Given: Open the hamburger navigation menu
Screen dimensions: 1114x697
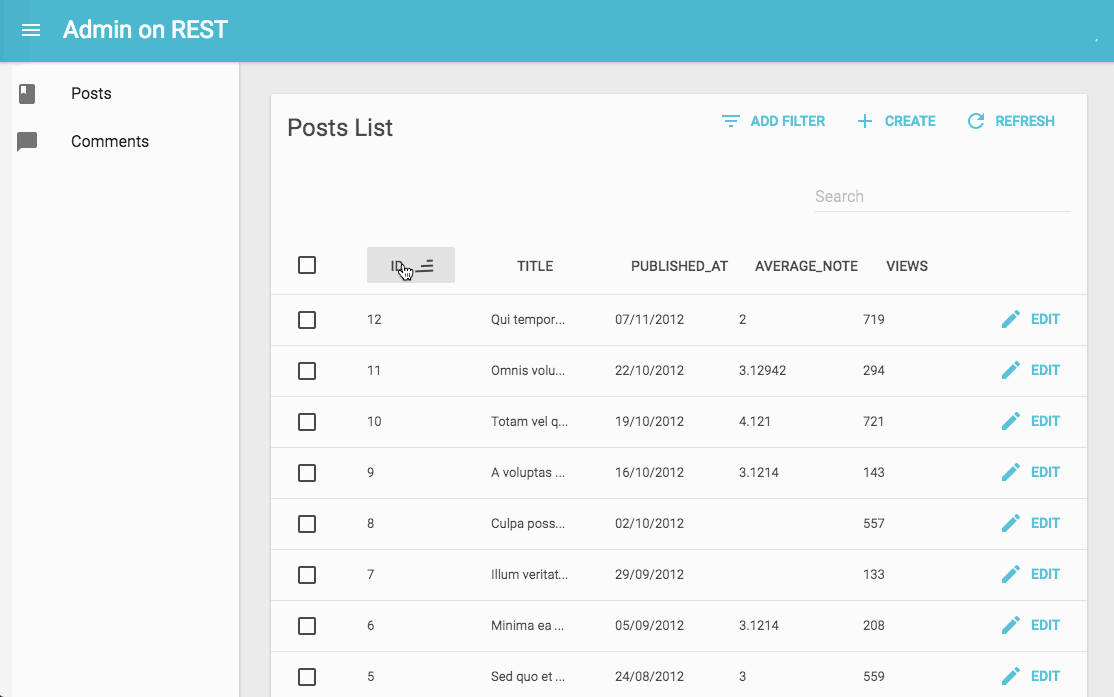Looking at the screenshot, I should 31,30.
